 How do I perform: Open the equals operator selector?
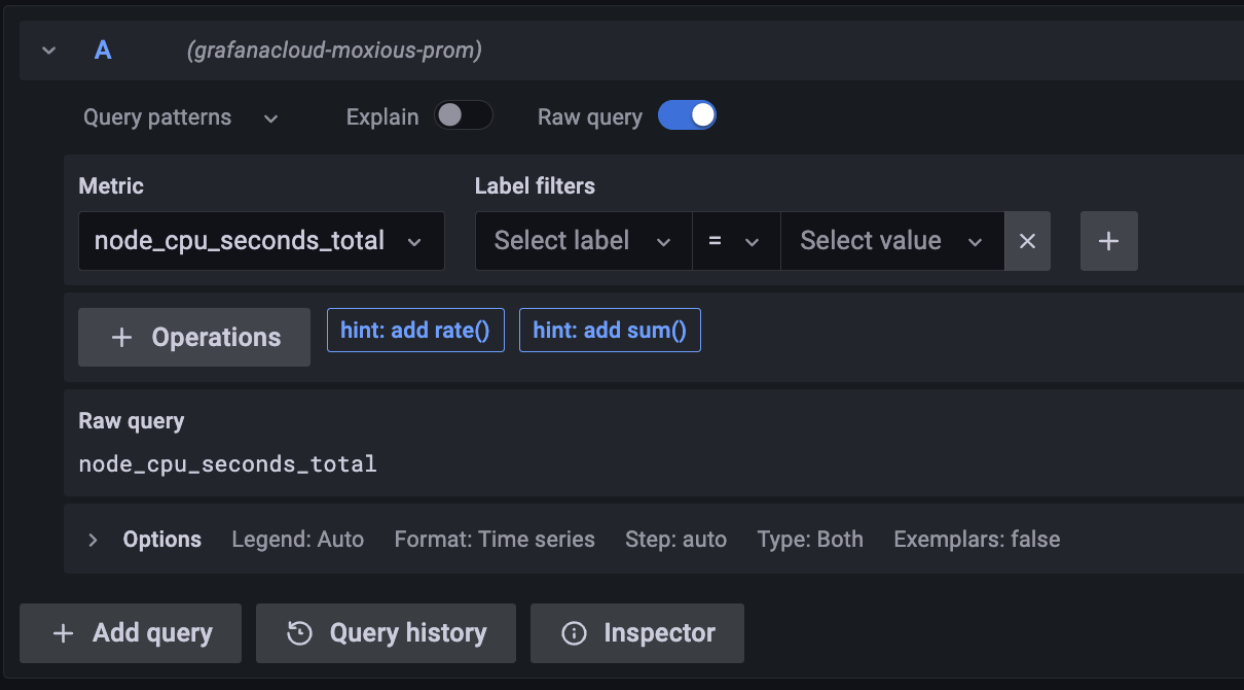736,241
